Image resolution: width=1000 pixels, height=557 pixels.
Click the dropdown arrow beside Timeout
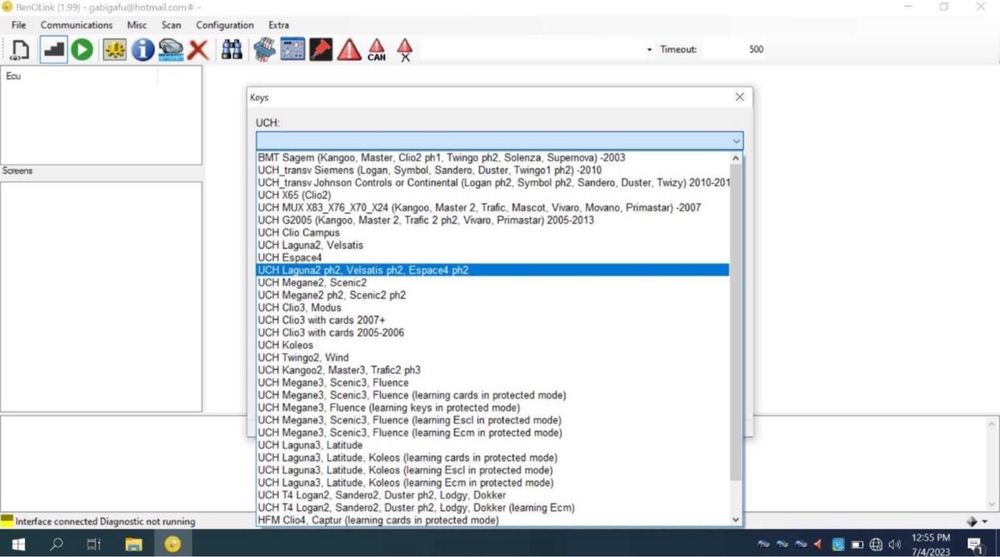click(649, 49)
